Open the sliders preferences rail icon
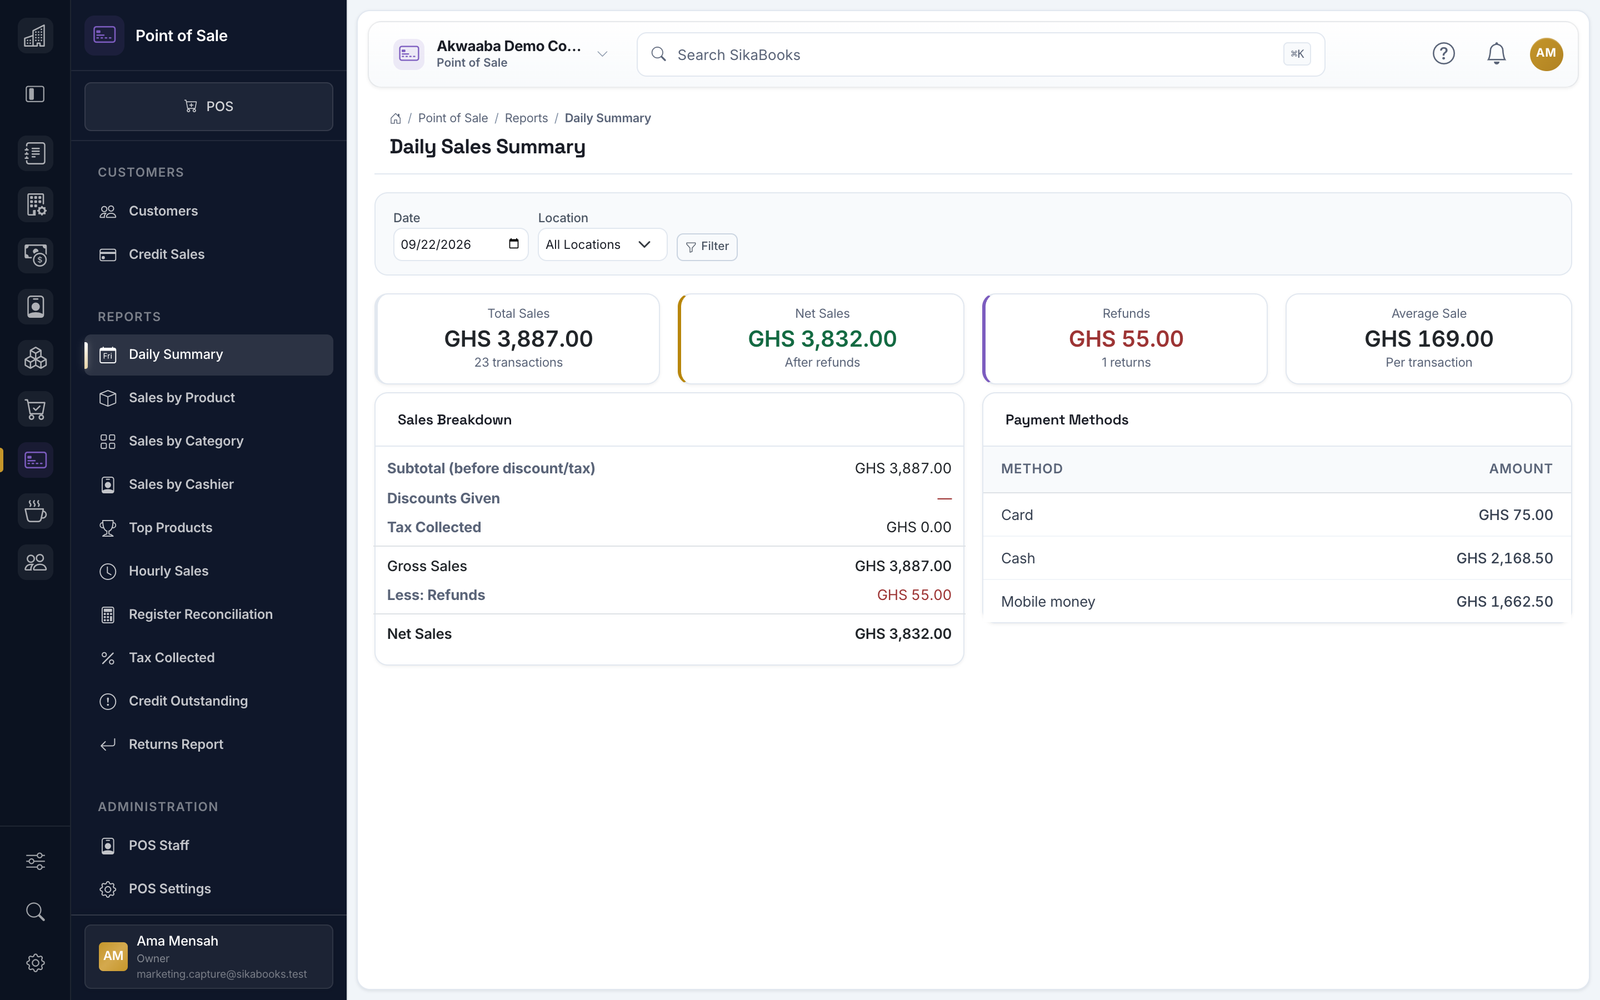The image size is (1600, 1000). click(35, 861)
